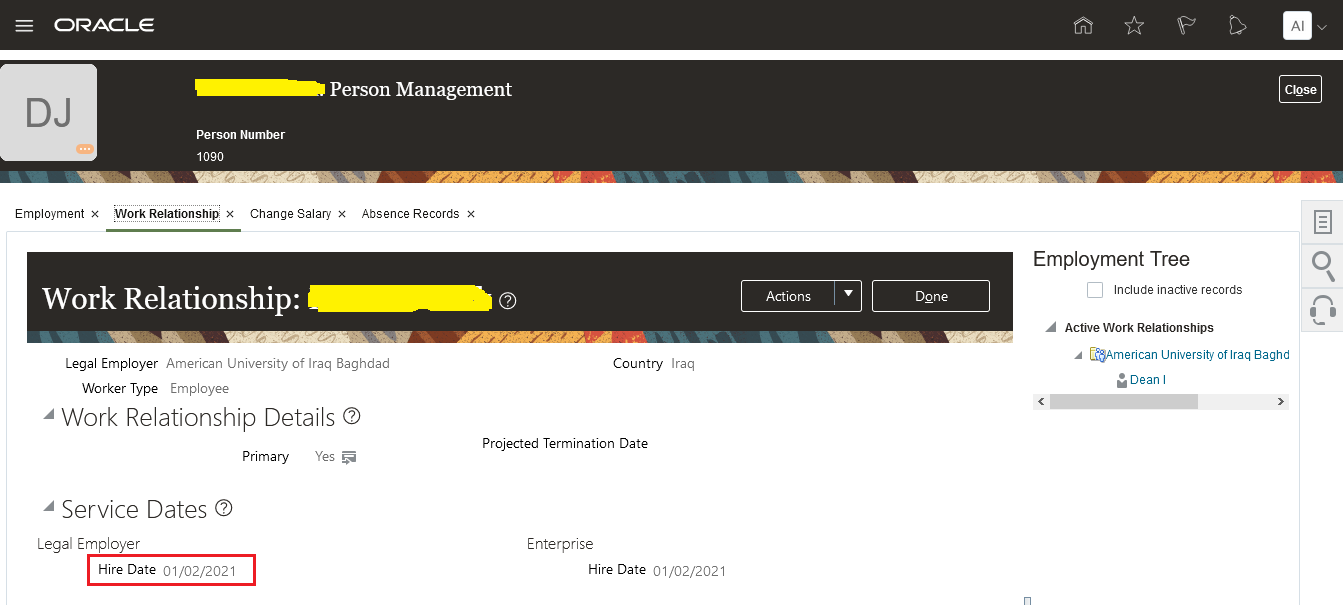Open the Actions dropdown arrow
The height and width of the screenshot is (605, 1343).
click(847, 296)
